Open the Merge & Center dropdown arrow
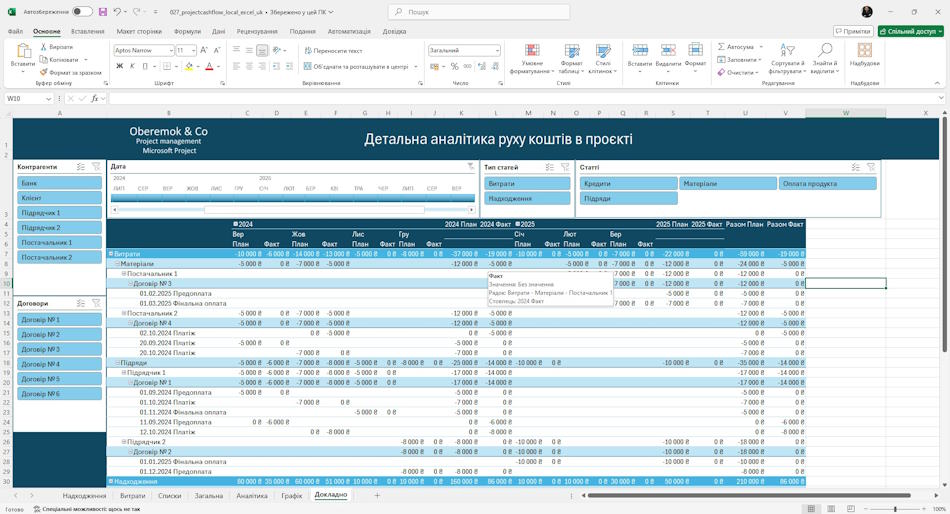 coord(416,67)
